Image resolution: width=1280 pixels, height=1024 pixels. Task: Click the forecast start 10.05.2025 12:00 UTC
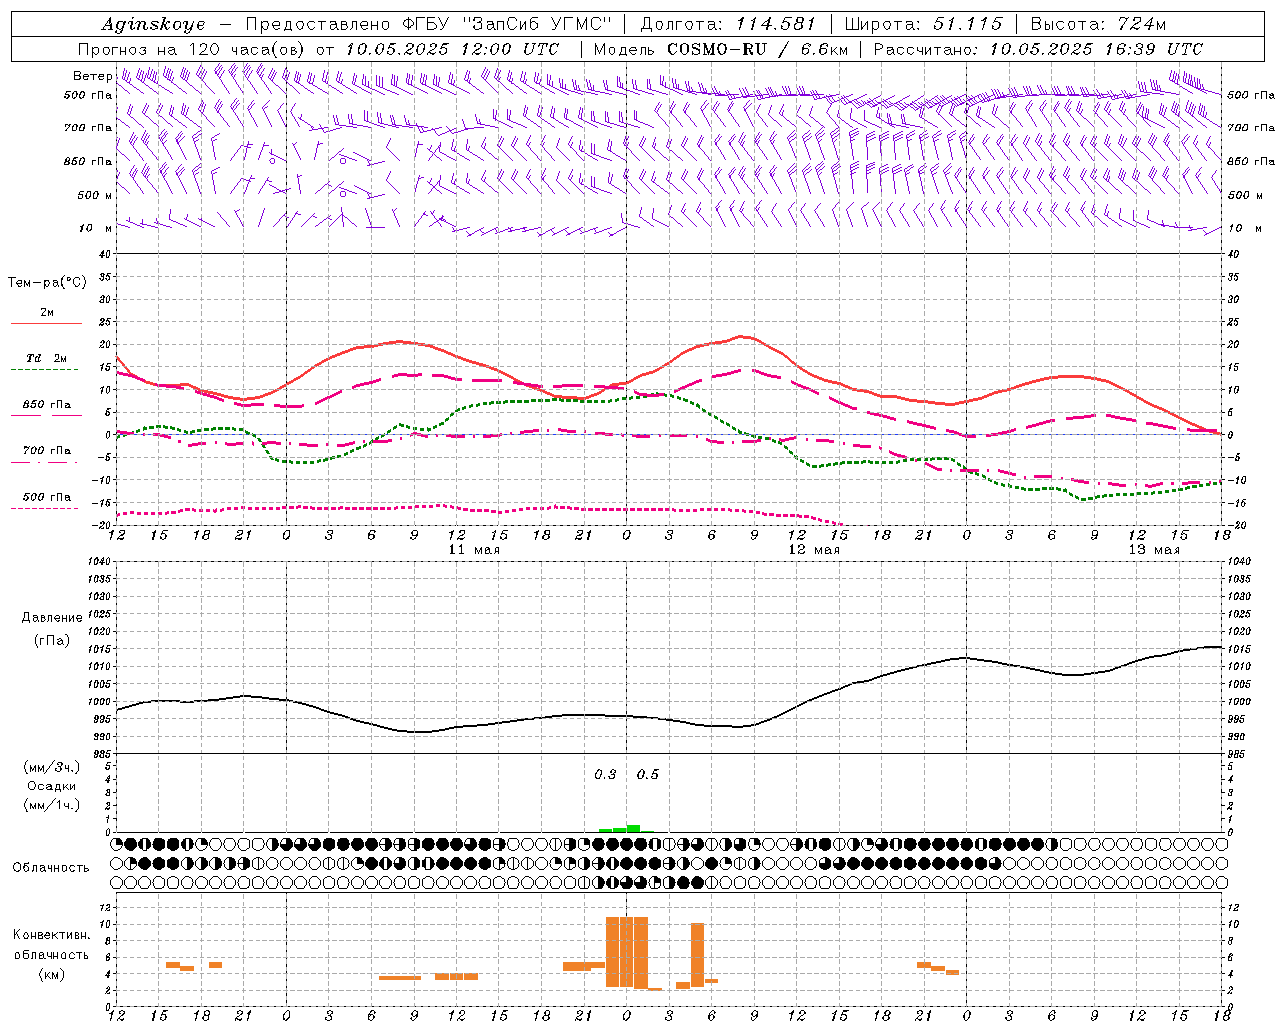pos(452,49)
